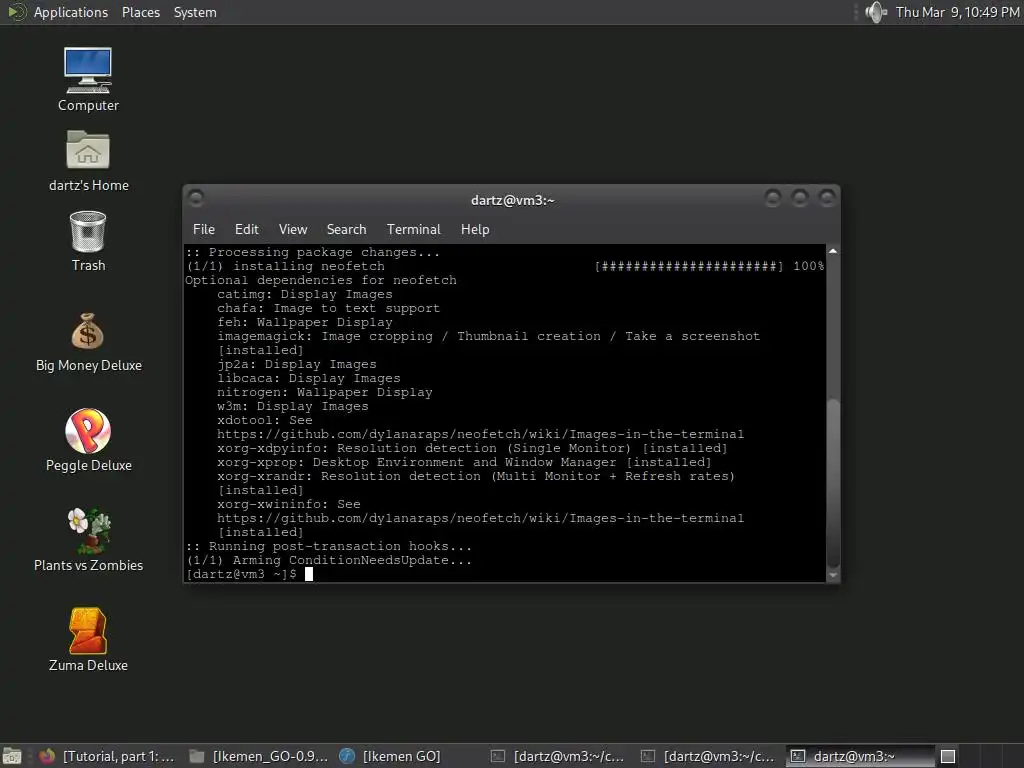Open the Places menu in top panel
Image resolution: width=1024 pixels, height=768 pixels.
pyautogui.click(x=140, y=12)
